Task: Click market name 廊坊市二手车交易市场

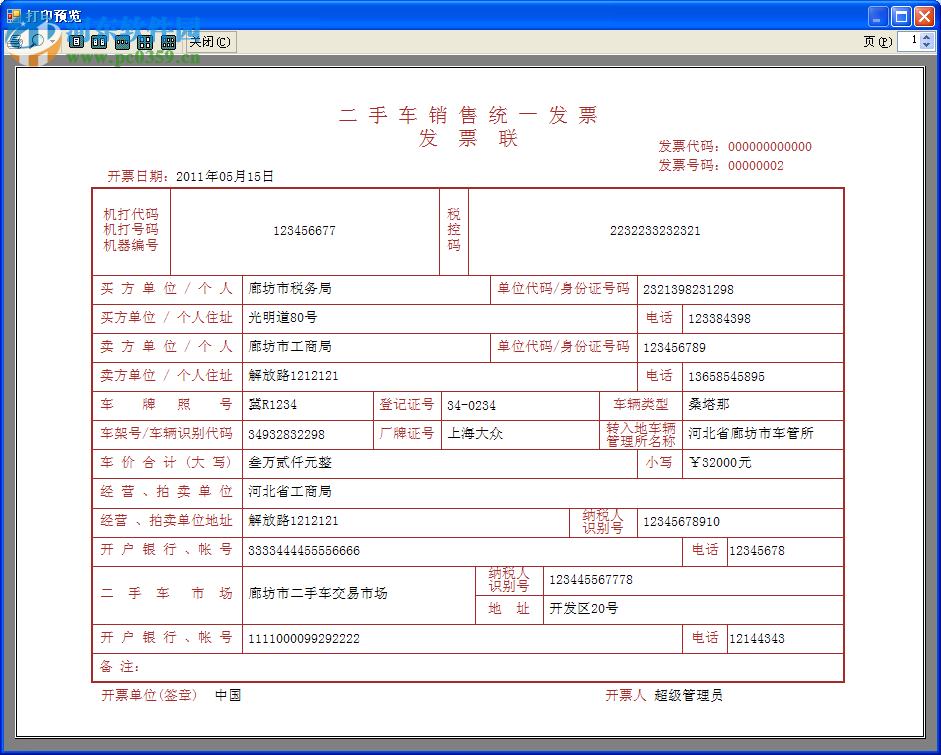Action: tap(317, 594)
